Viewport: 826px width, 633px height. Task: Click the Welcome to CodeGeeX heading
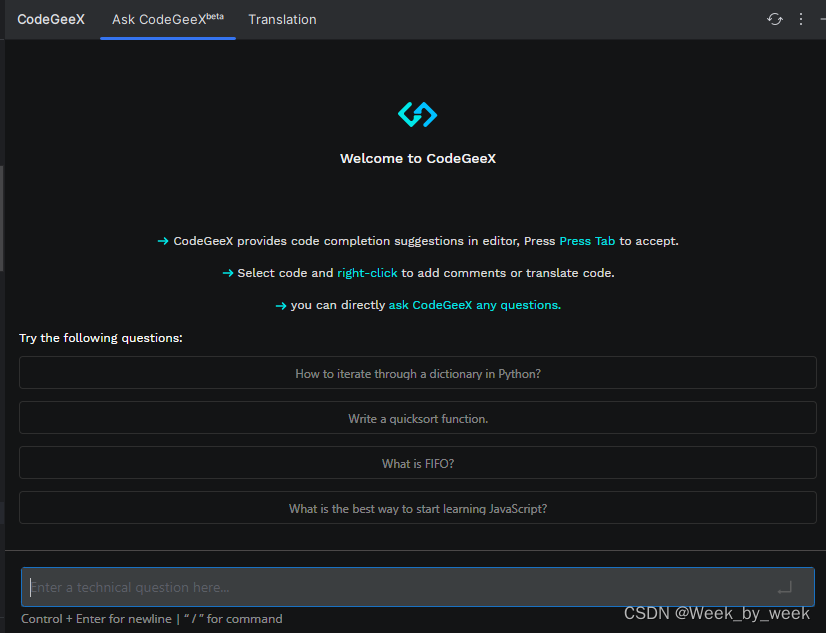418,159
